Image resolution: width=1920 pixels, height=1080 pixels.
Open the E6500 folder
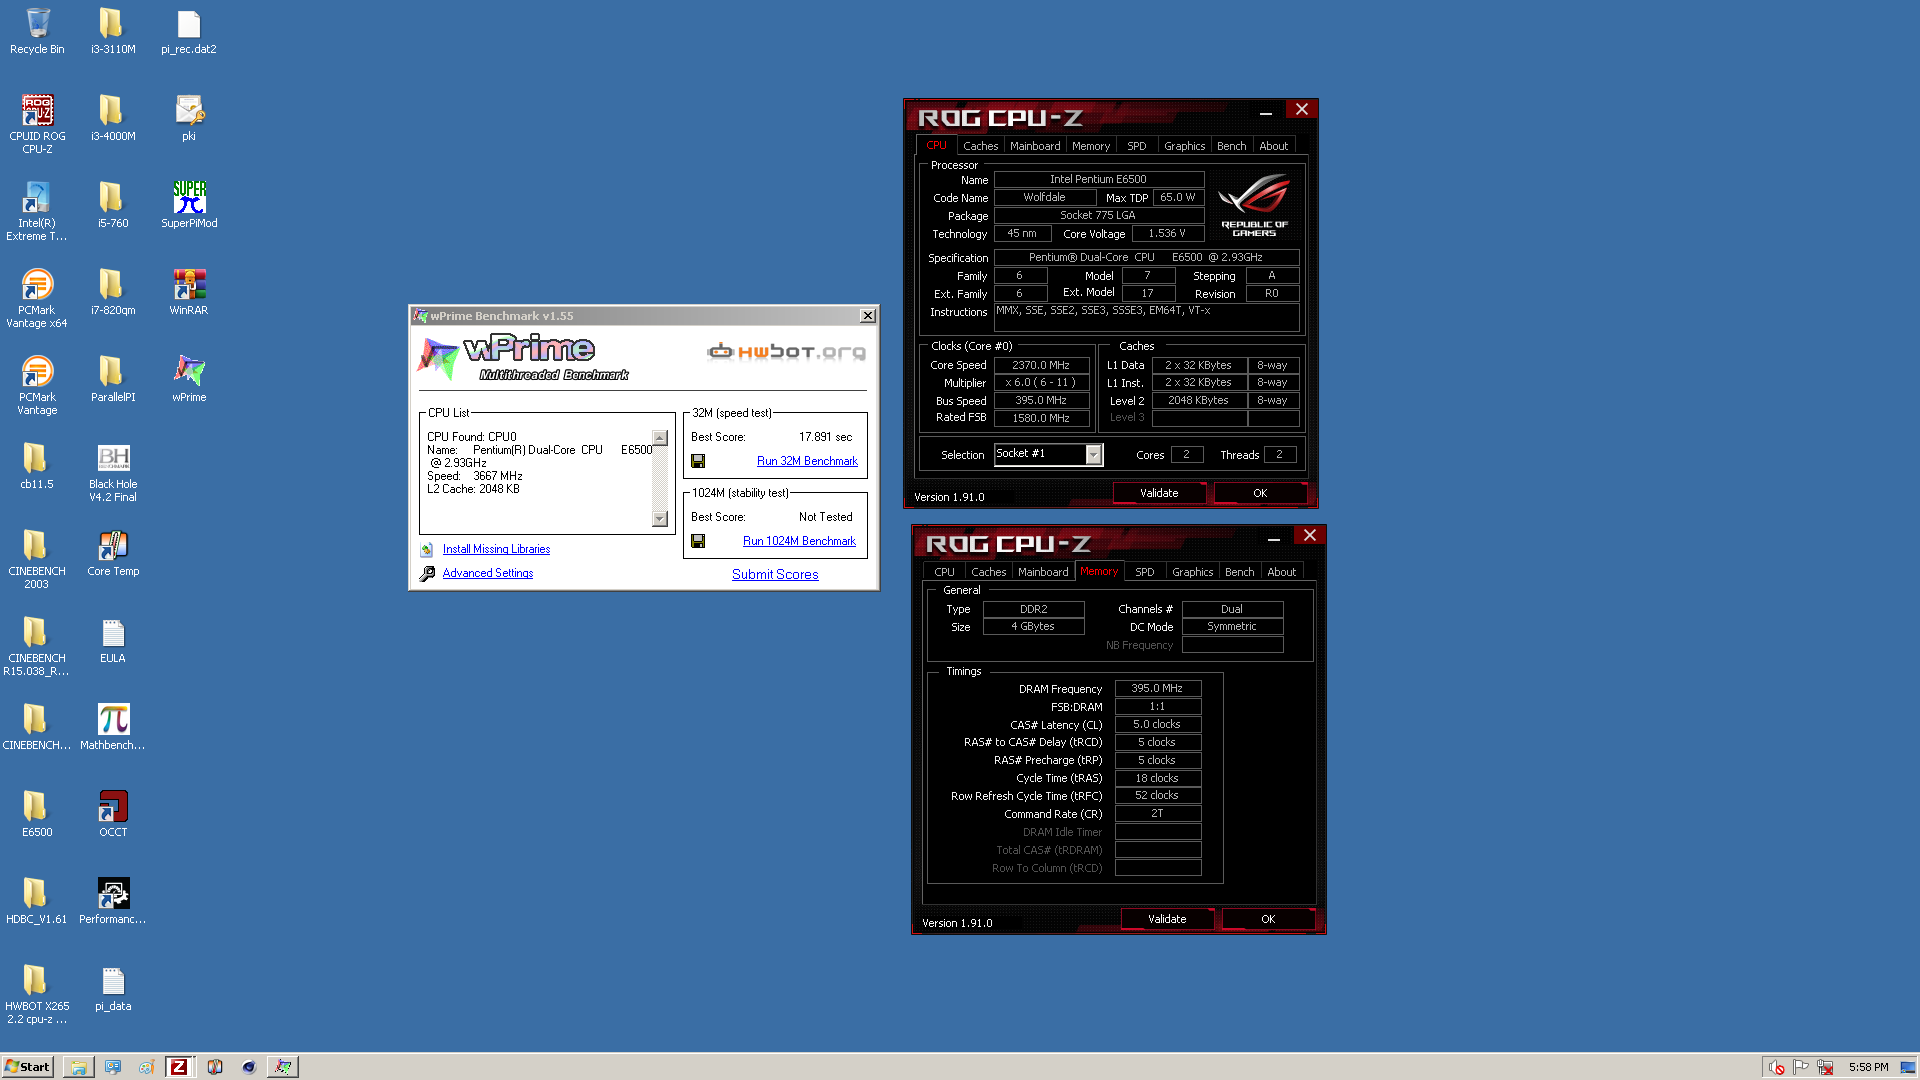click(x=37, y=814)
